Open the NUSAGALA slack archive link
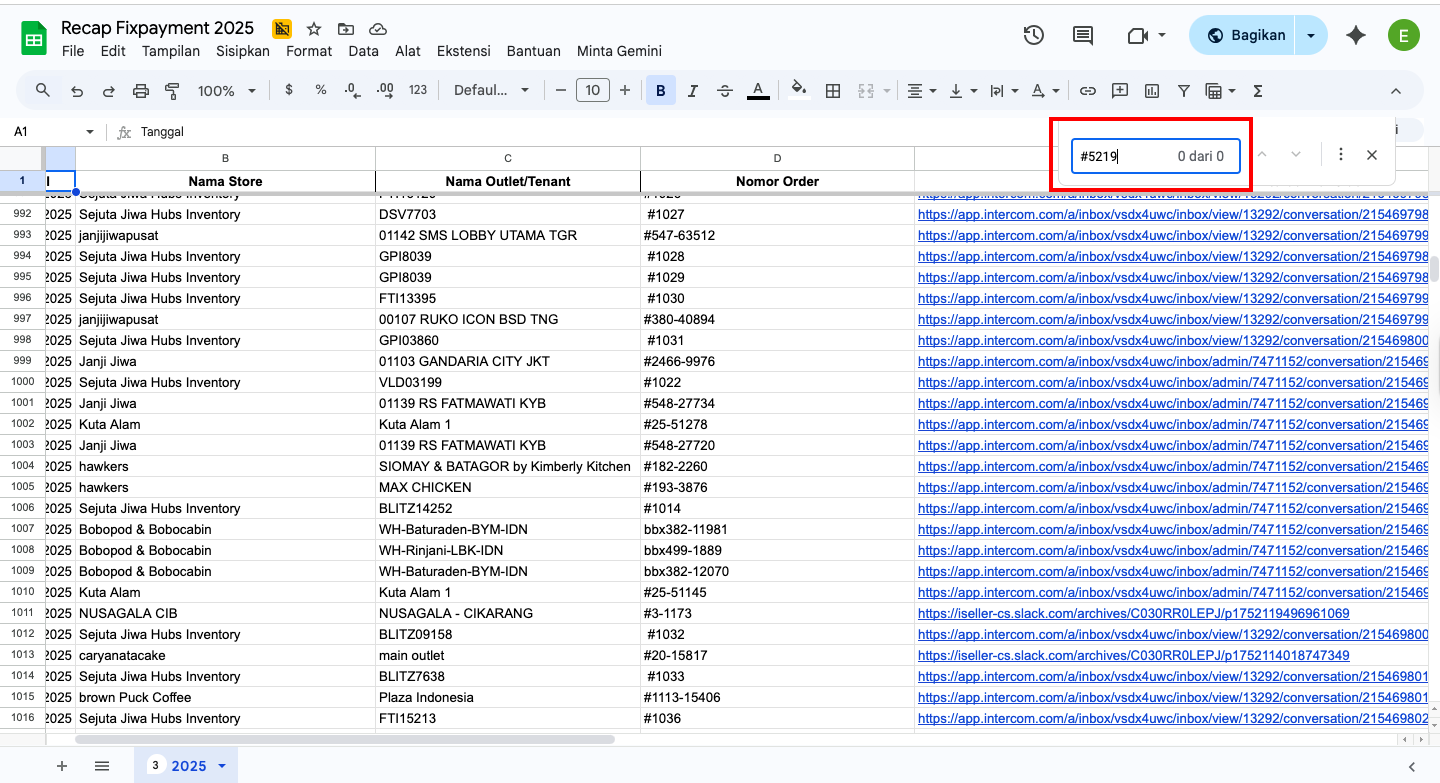The image size is (1440, 783). (1133, 614)
